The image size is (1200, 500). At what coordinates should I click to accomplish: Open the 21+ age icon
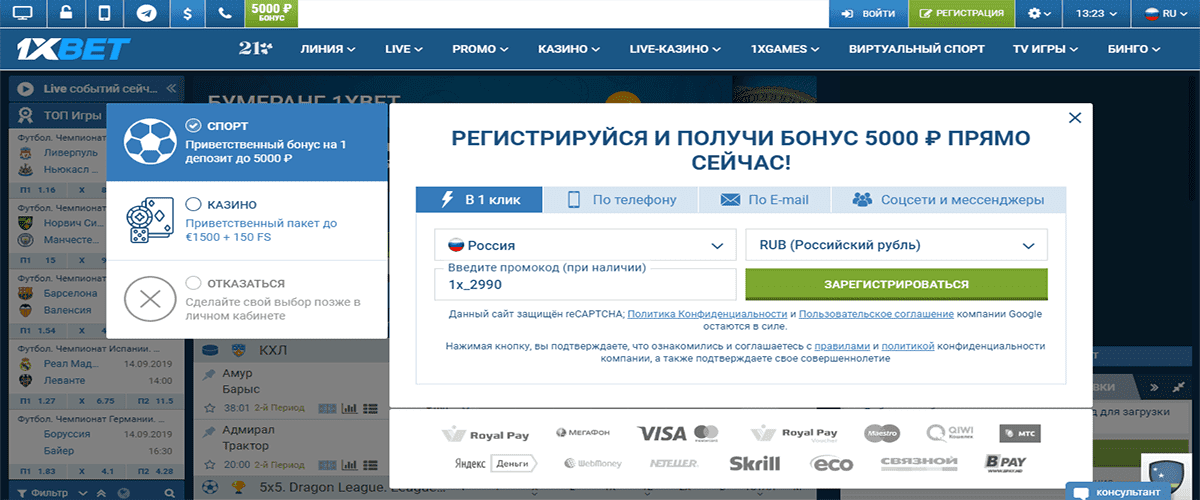click(x=256, y=48)
